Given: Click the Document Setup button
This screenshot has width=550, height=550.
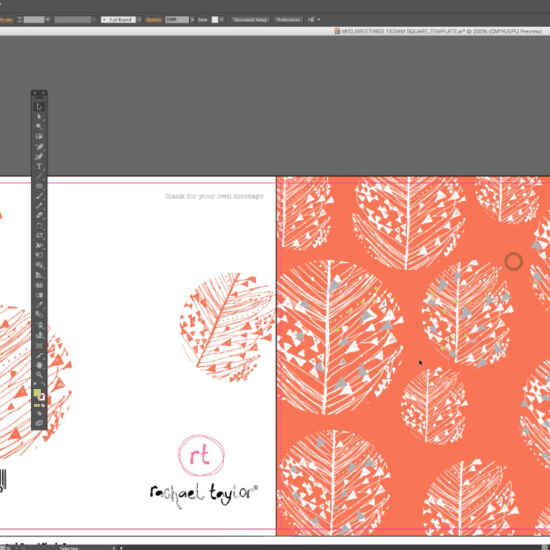Looking at the screenshot, I should pyautogui.click(x=250, y=20).
